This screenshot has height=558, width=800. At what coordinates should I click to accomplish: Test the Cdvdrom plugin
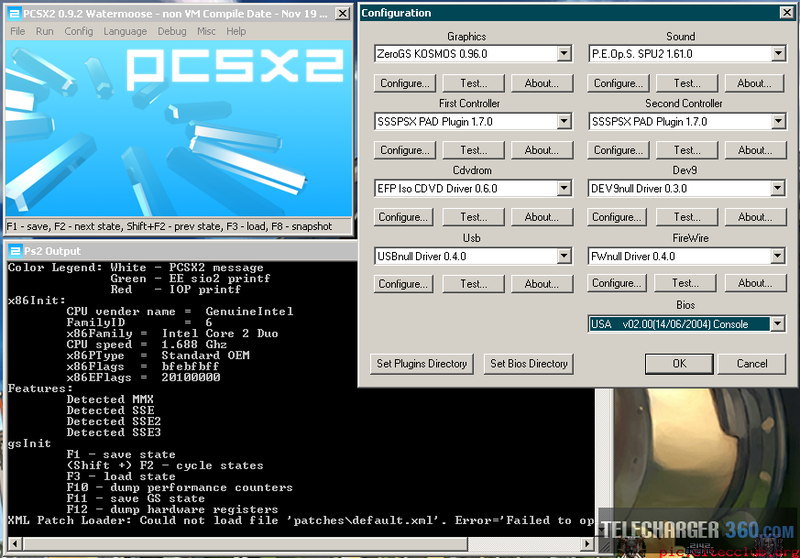pyautogui.click(x=473, y=217)
